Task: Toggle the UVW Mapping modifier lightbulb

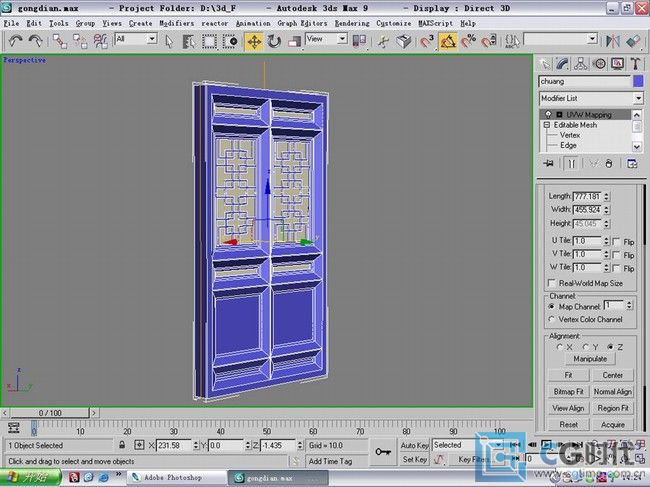Action: coord(548,114)
